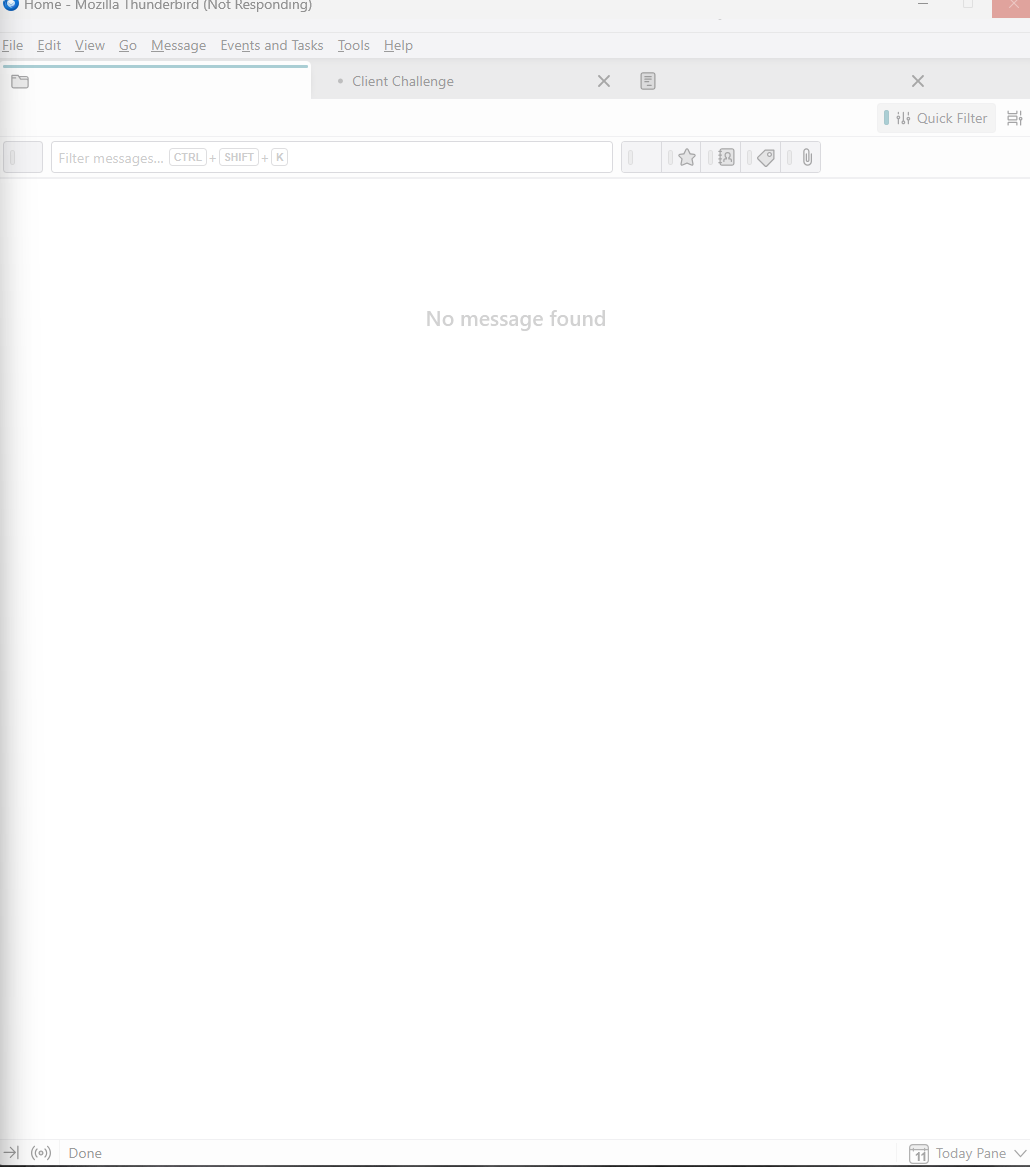Click the Quick Filter button
The width and height of the screenshot is (1030, 1167).
coord(936,118)
